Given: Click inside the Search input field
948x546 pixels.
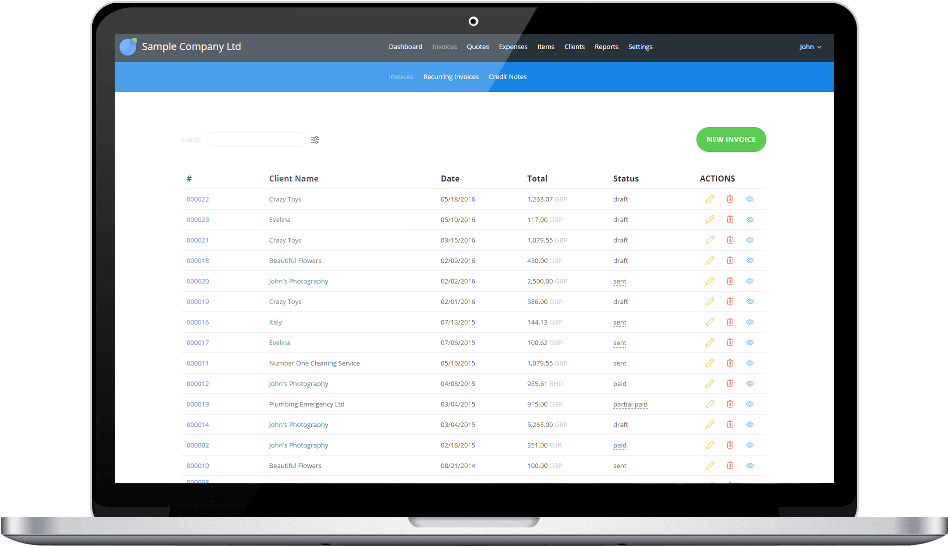Looking at the screenshot, I should point(256,140).
